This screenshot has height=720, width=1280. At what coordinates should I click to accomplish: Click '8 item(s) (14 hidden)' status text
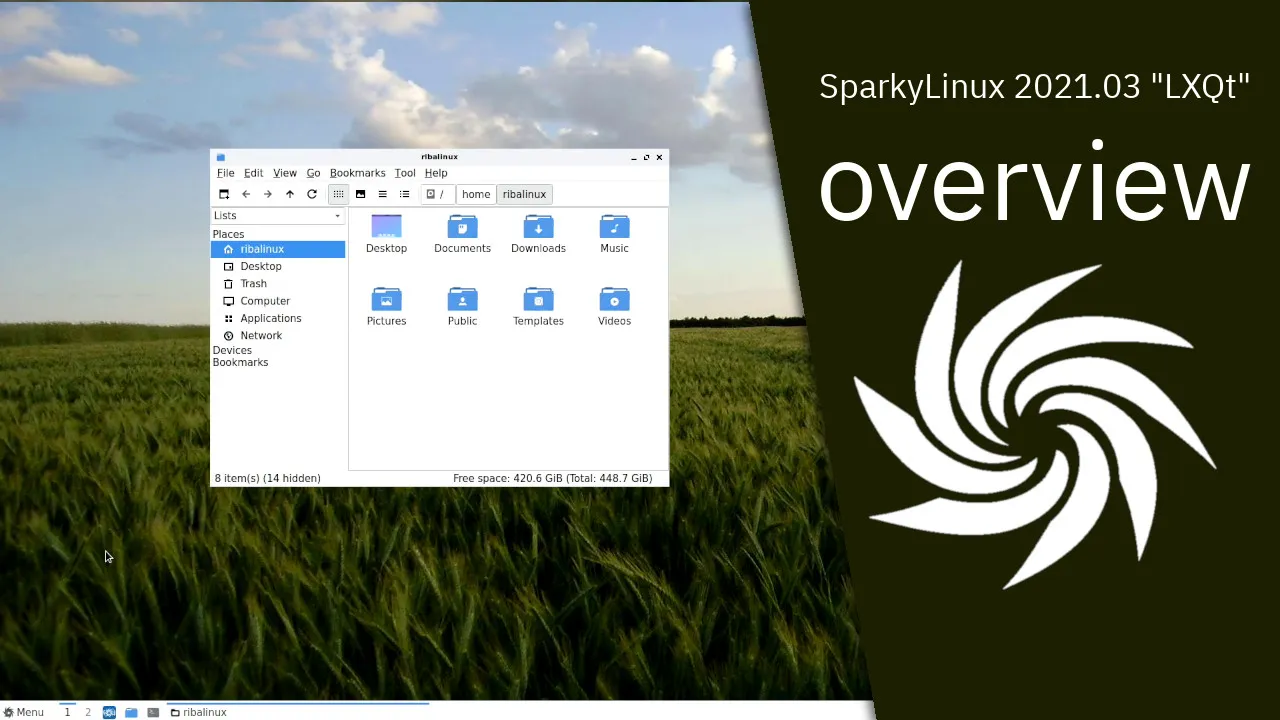pyautogui.click(x=268, y=479)
